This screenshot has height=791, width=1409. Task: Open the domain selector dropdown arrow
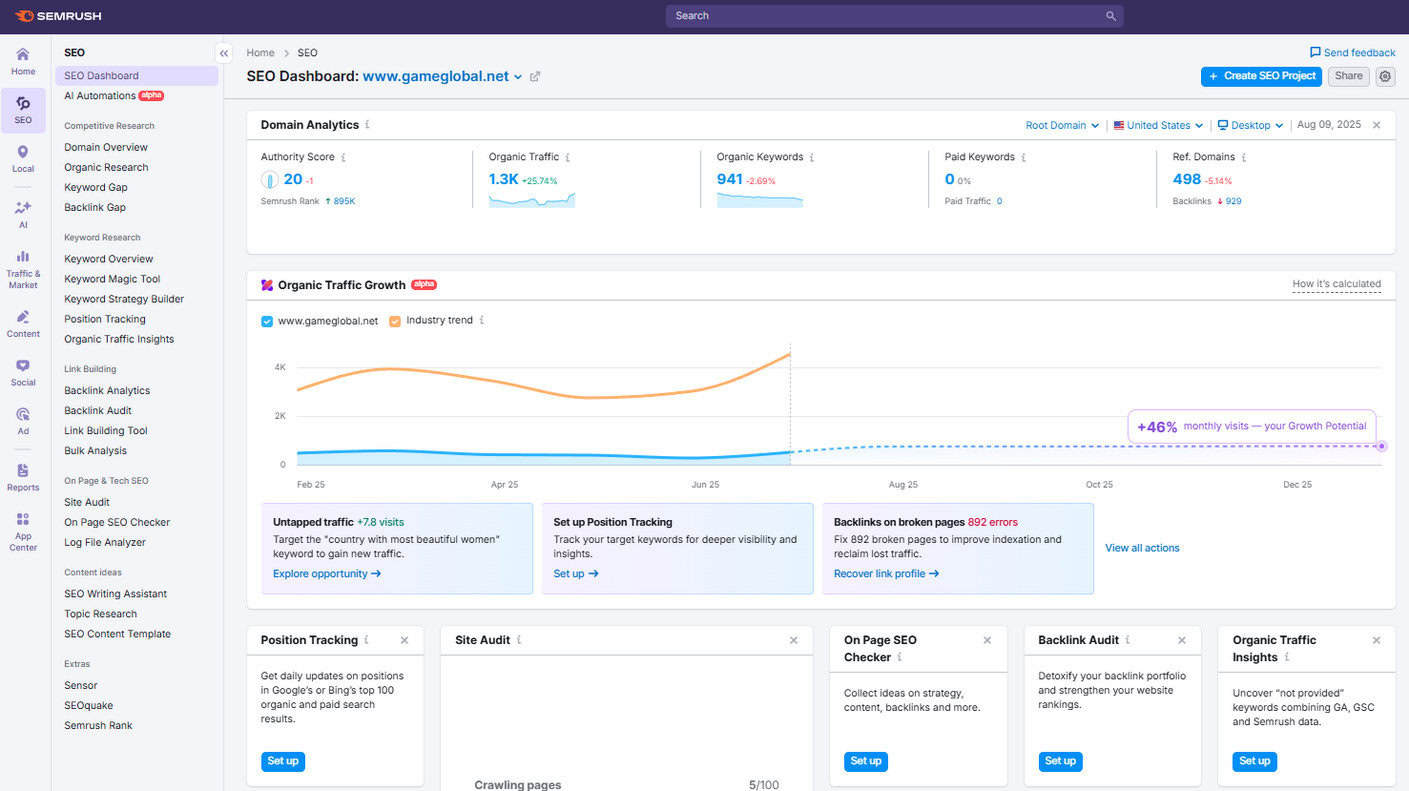(x=518, y=77)
